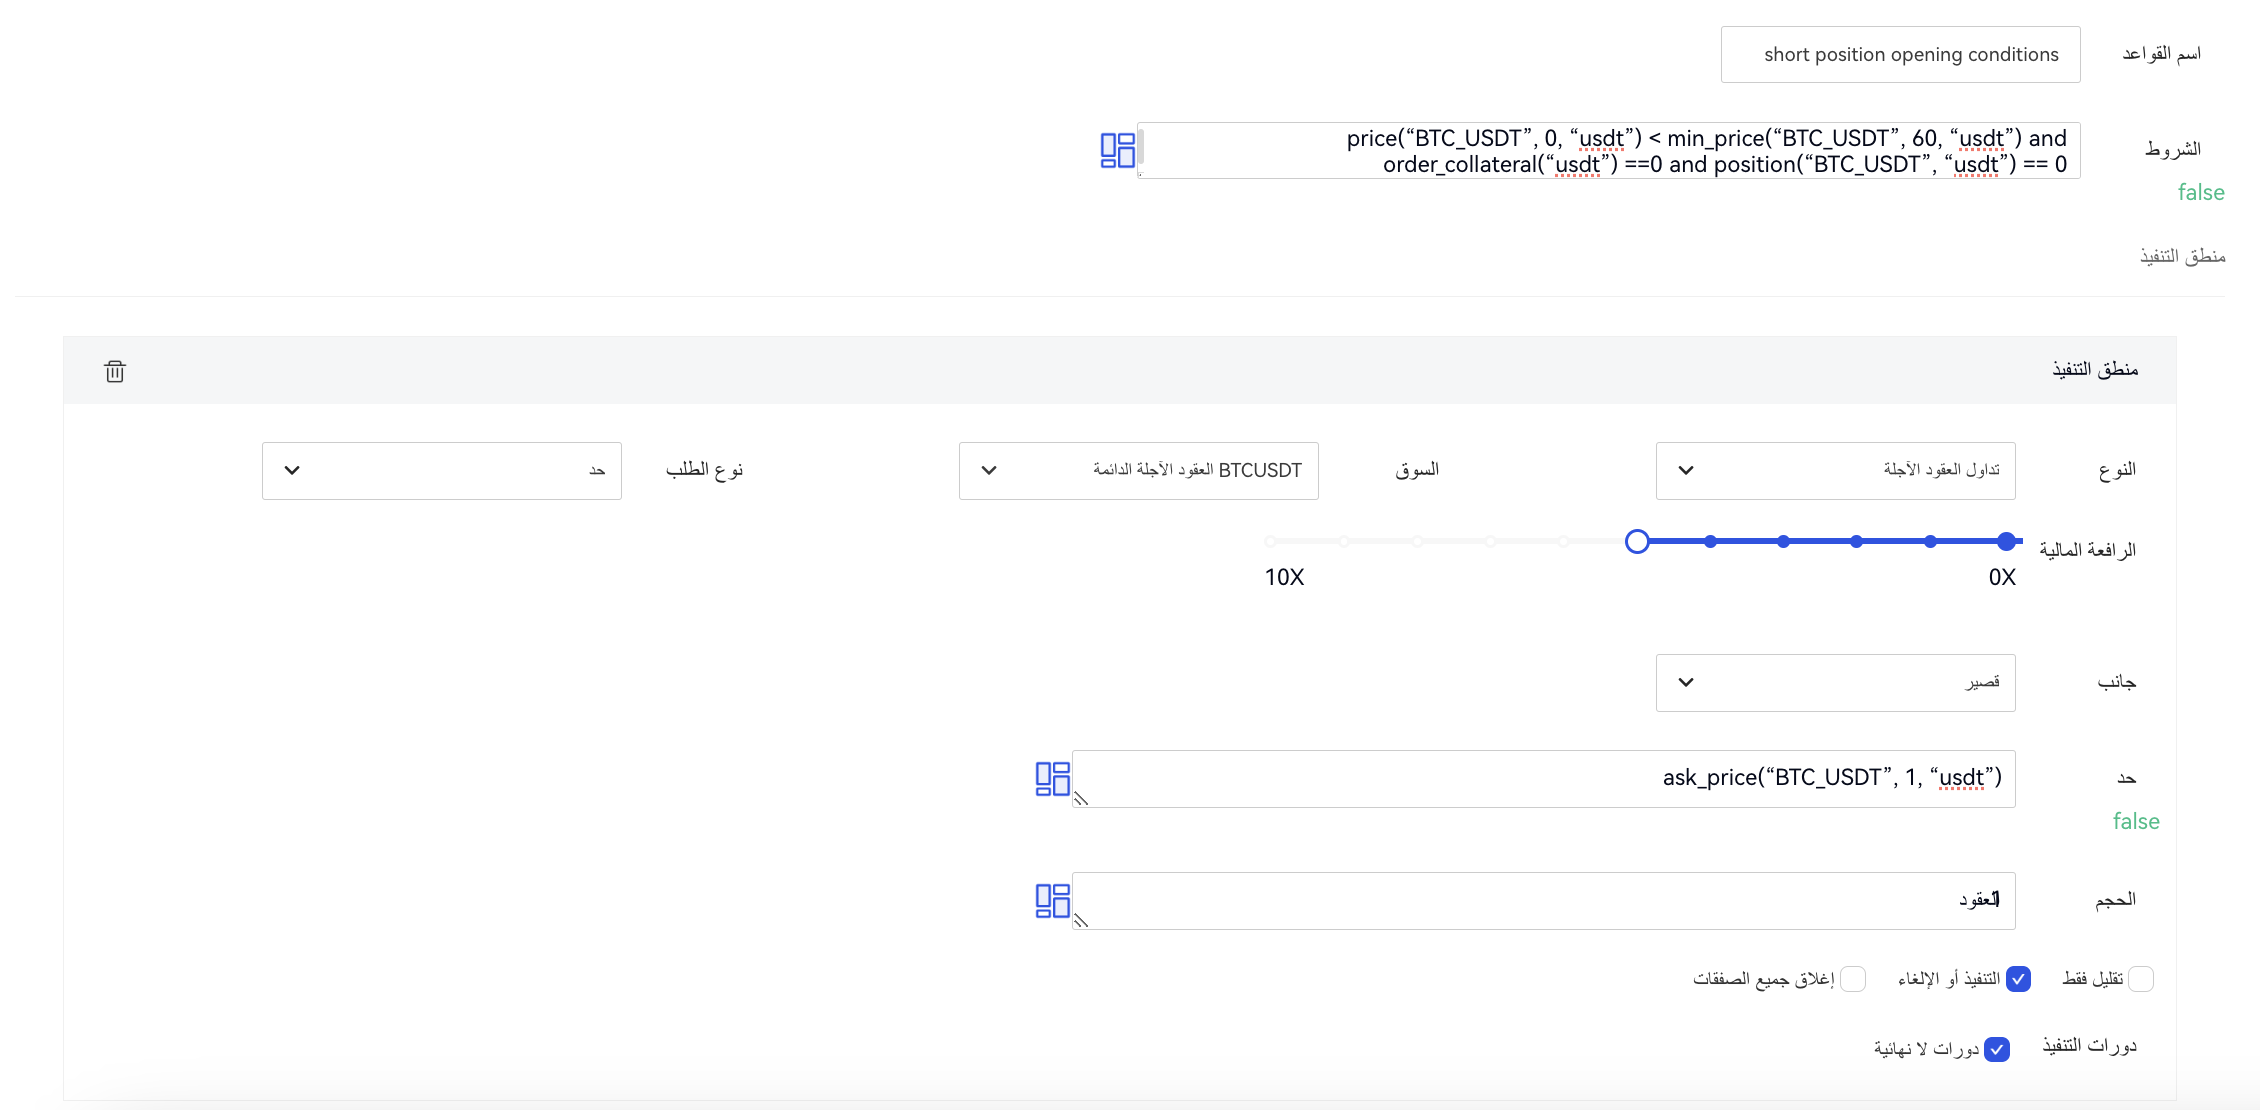Open formula builder icon beside size field
2260x1110 pixels.
point(1052,901)
